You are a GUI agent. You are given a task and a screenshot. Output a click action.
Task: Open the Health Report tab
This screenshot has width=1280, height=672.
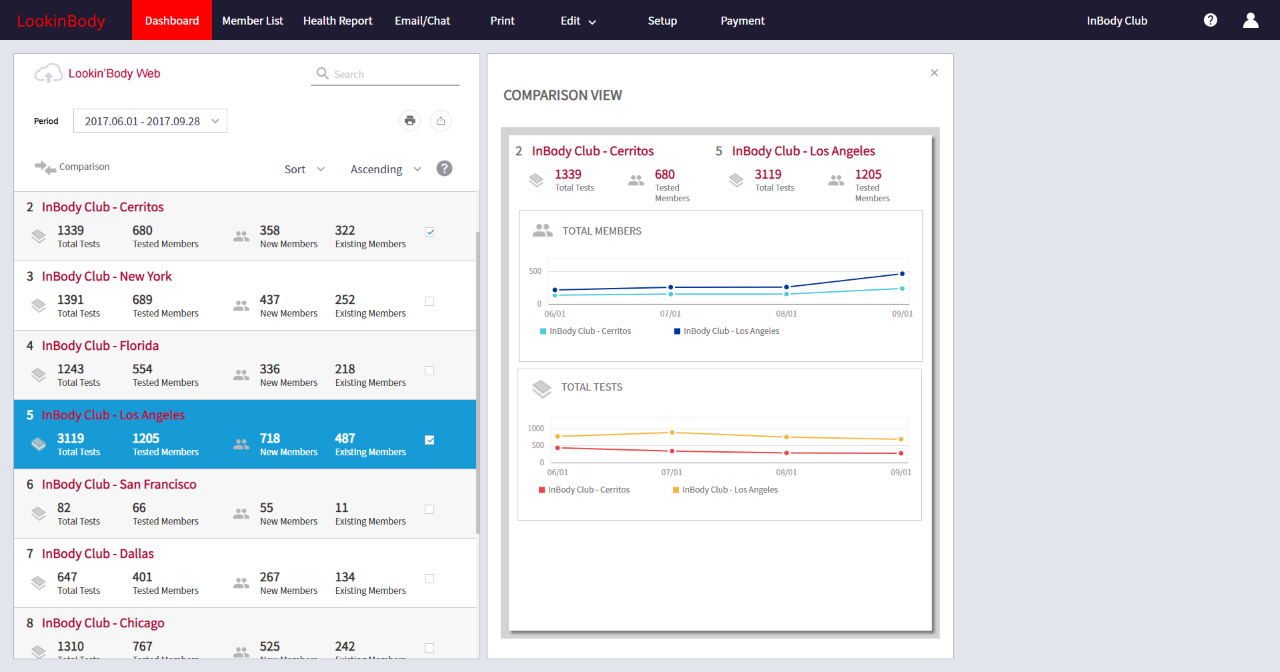point(338,20)
